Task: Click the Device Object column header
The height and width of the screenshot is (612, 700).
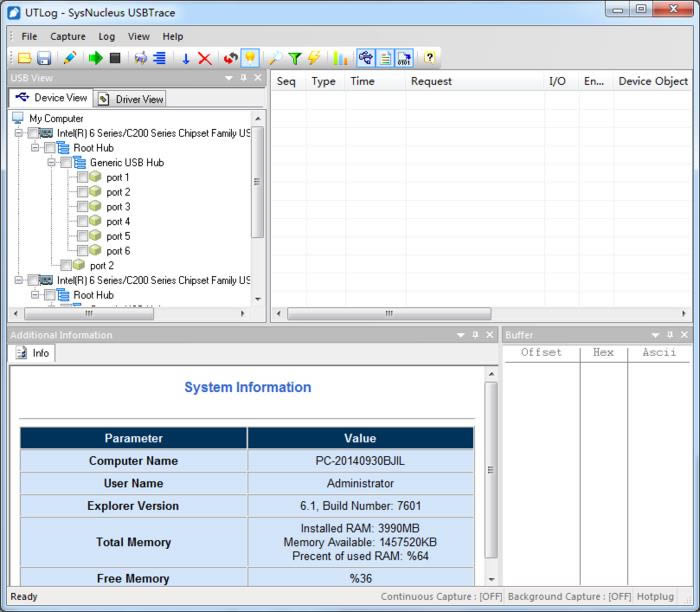Action: tap(653, 81)
